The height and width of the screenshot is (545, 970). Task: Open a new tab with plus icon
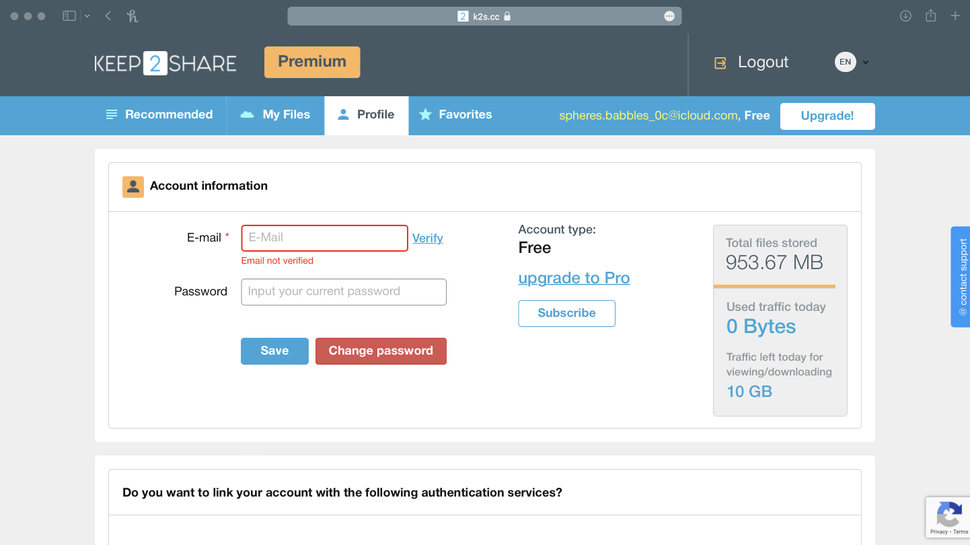[955, 16]
